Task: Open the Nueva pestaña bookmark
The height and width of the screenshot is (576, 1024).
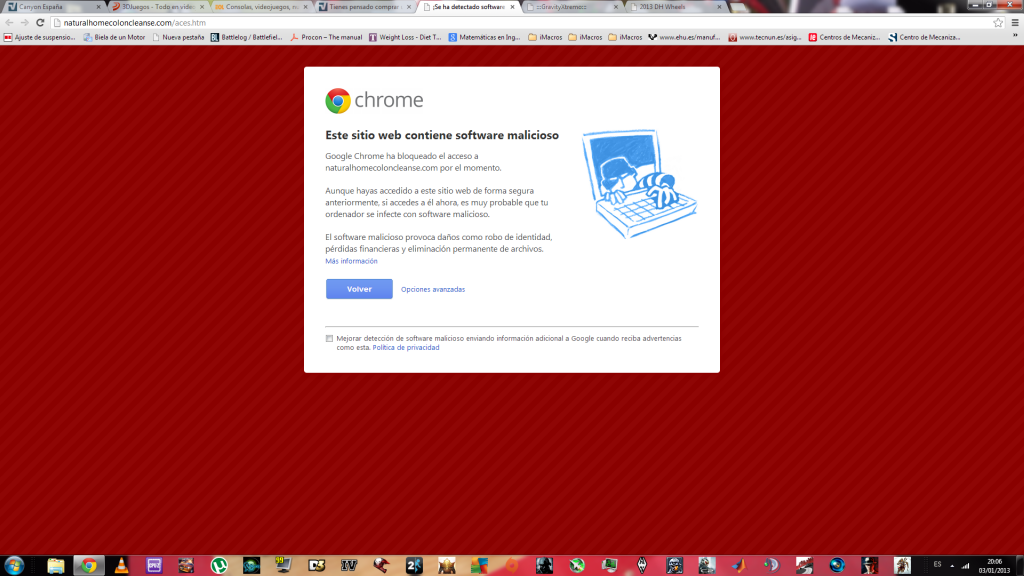Action: click(178, 37)
